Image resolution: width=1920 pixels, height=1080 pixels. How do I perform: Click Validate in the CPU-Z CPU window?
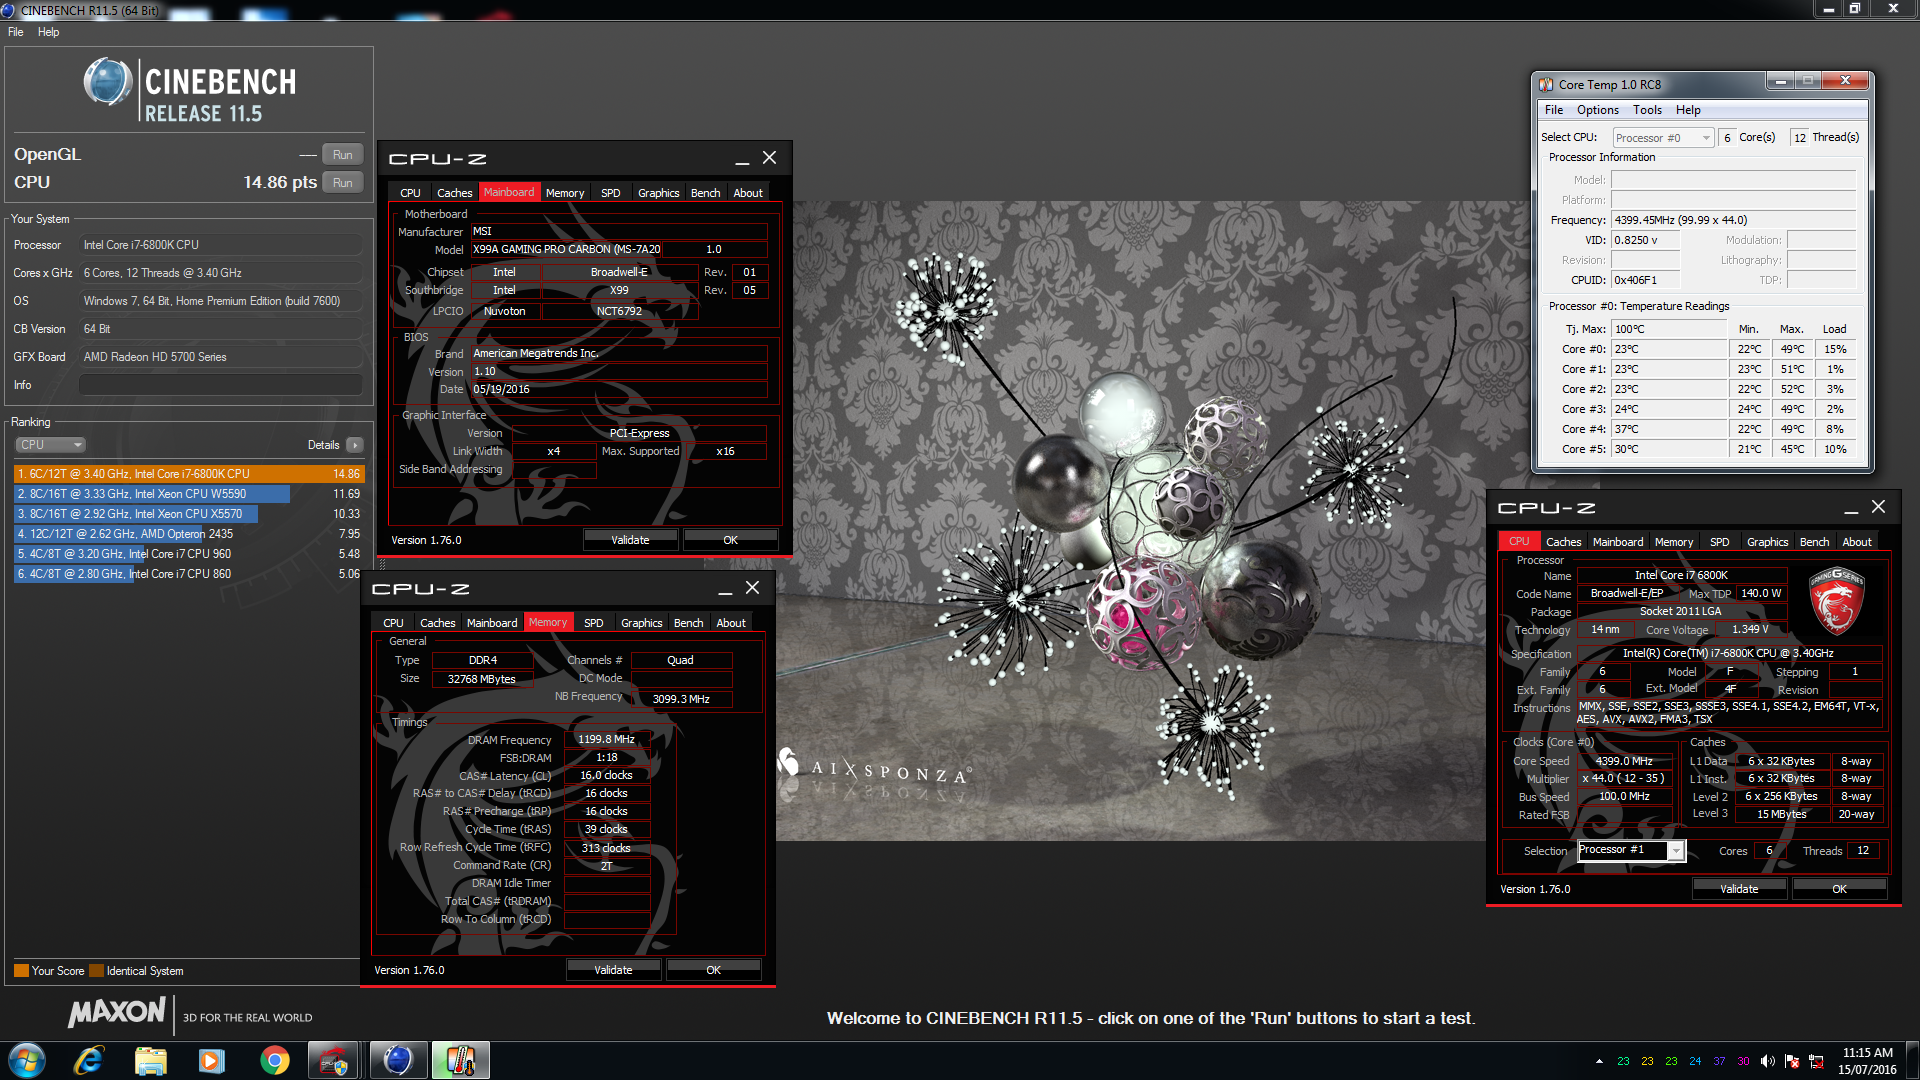(x=1739, y=889)
